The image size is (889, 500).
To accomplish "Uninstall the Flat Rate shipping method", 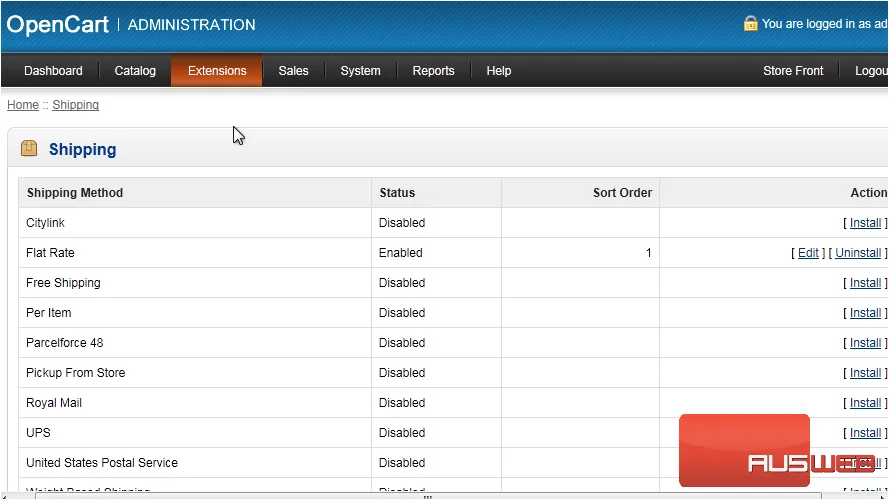I will pos(858,253).
